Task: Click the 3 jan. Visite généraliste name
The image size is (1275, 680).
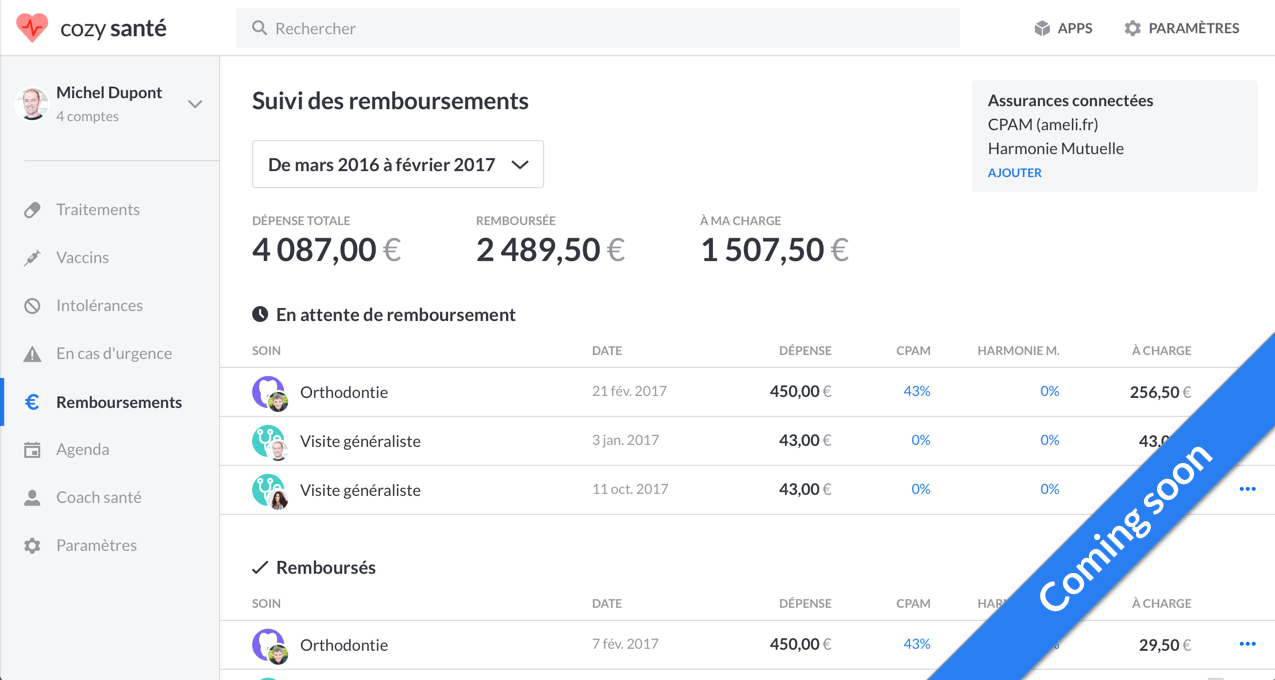Action: point(360,441)
